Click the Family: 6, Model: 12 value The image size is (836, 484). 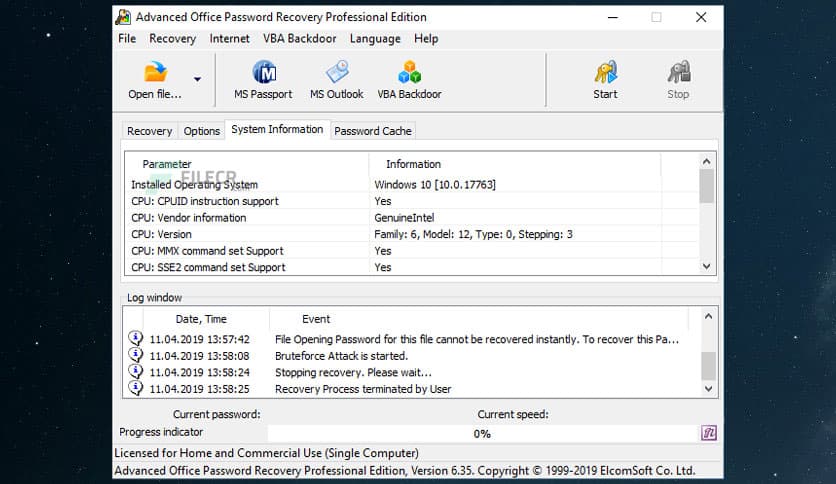473,234
